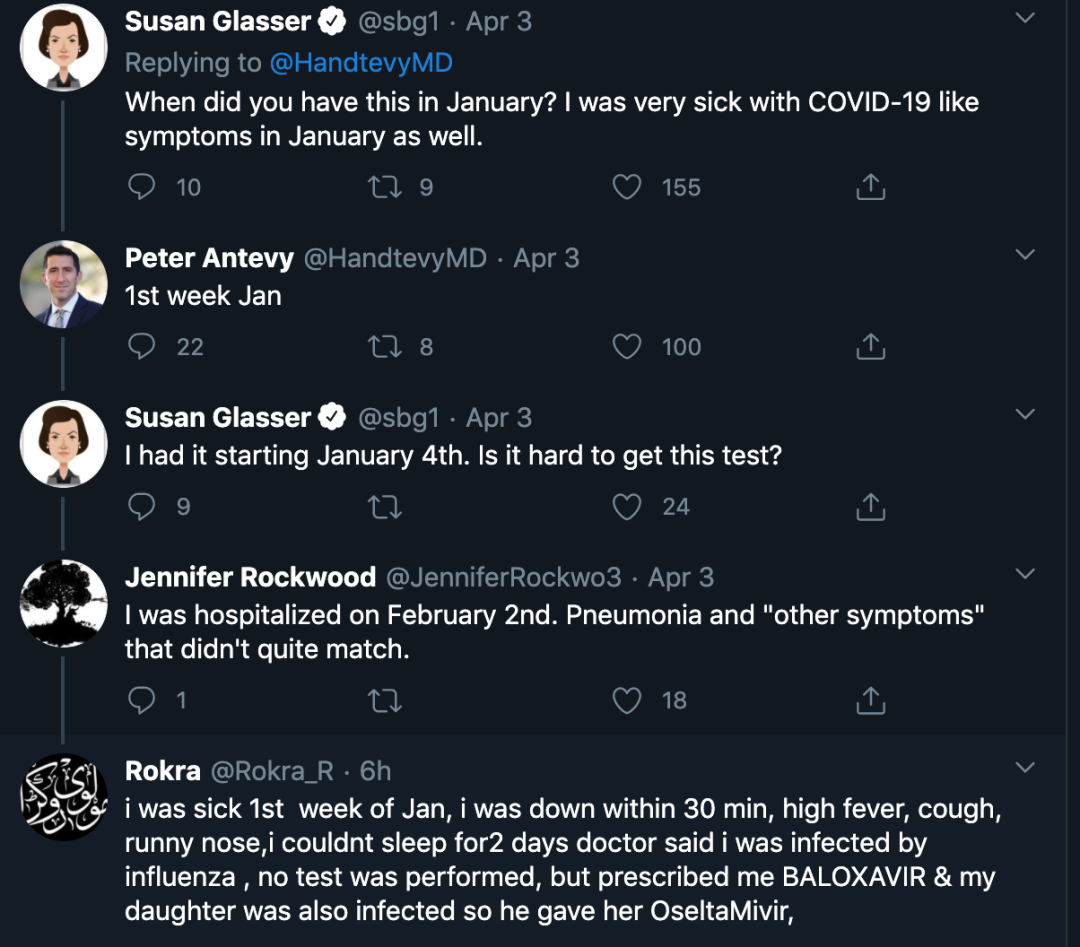Reply to Susan Glasser's first tweet
Screen dimensions: 1080x947
point(143,187)
